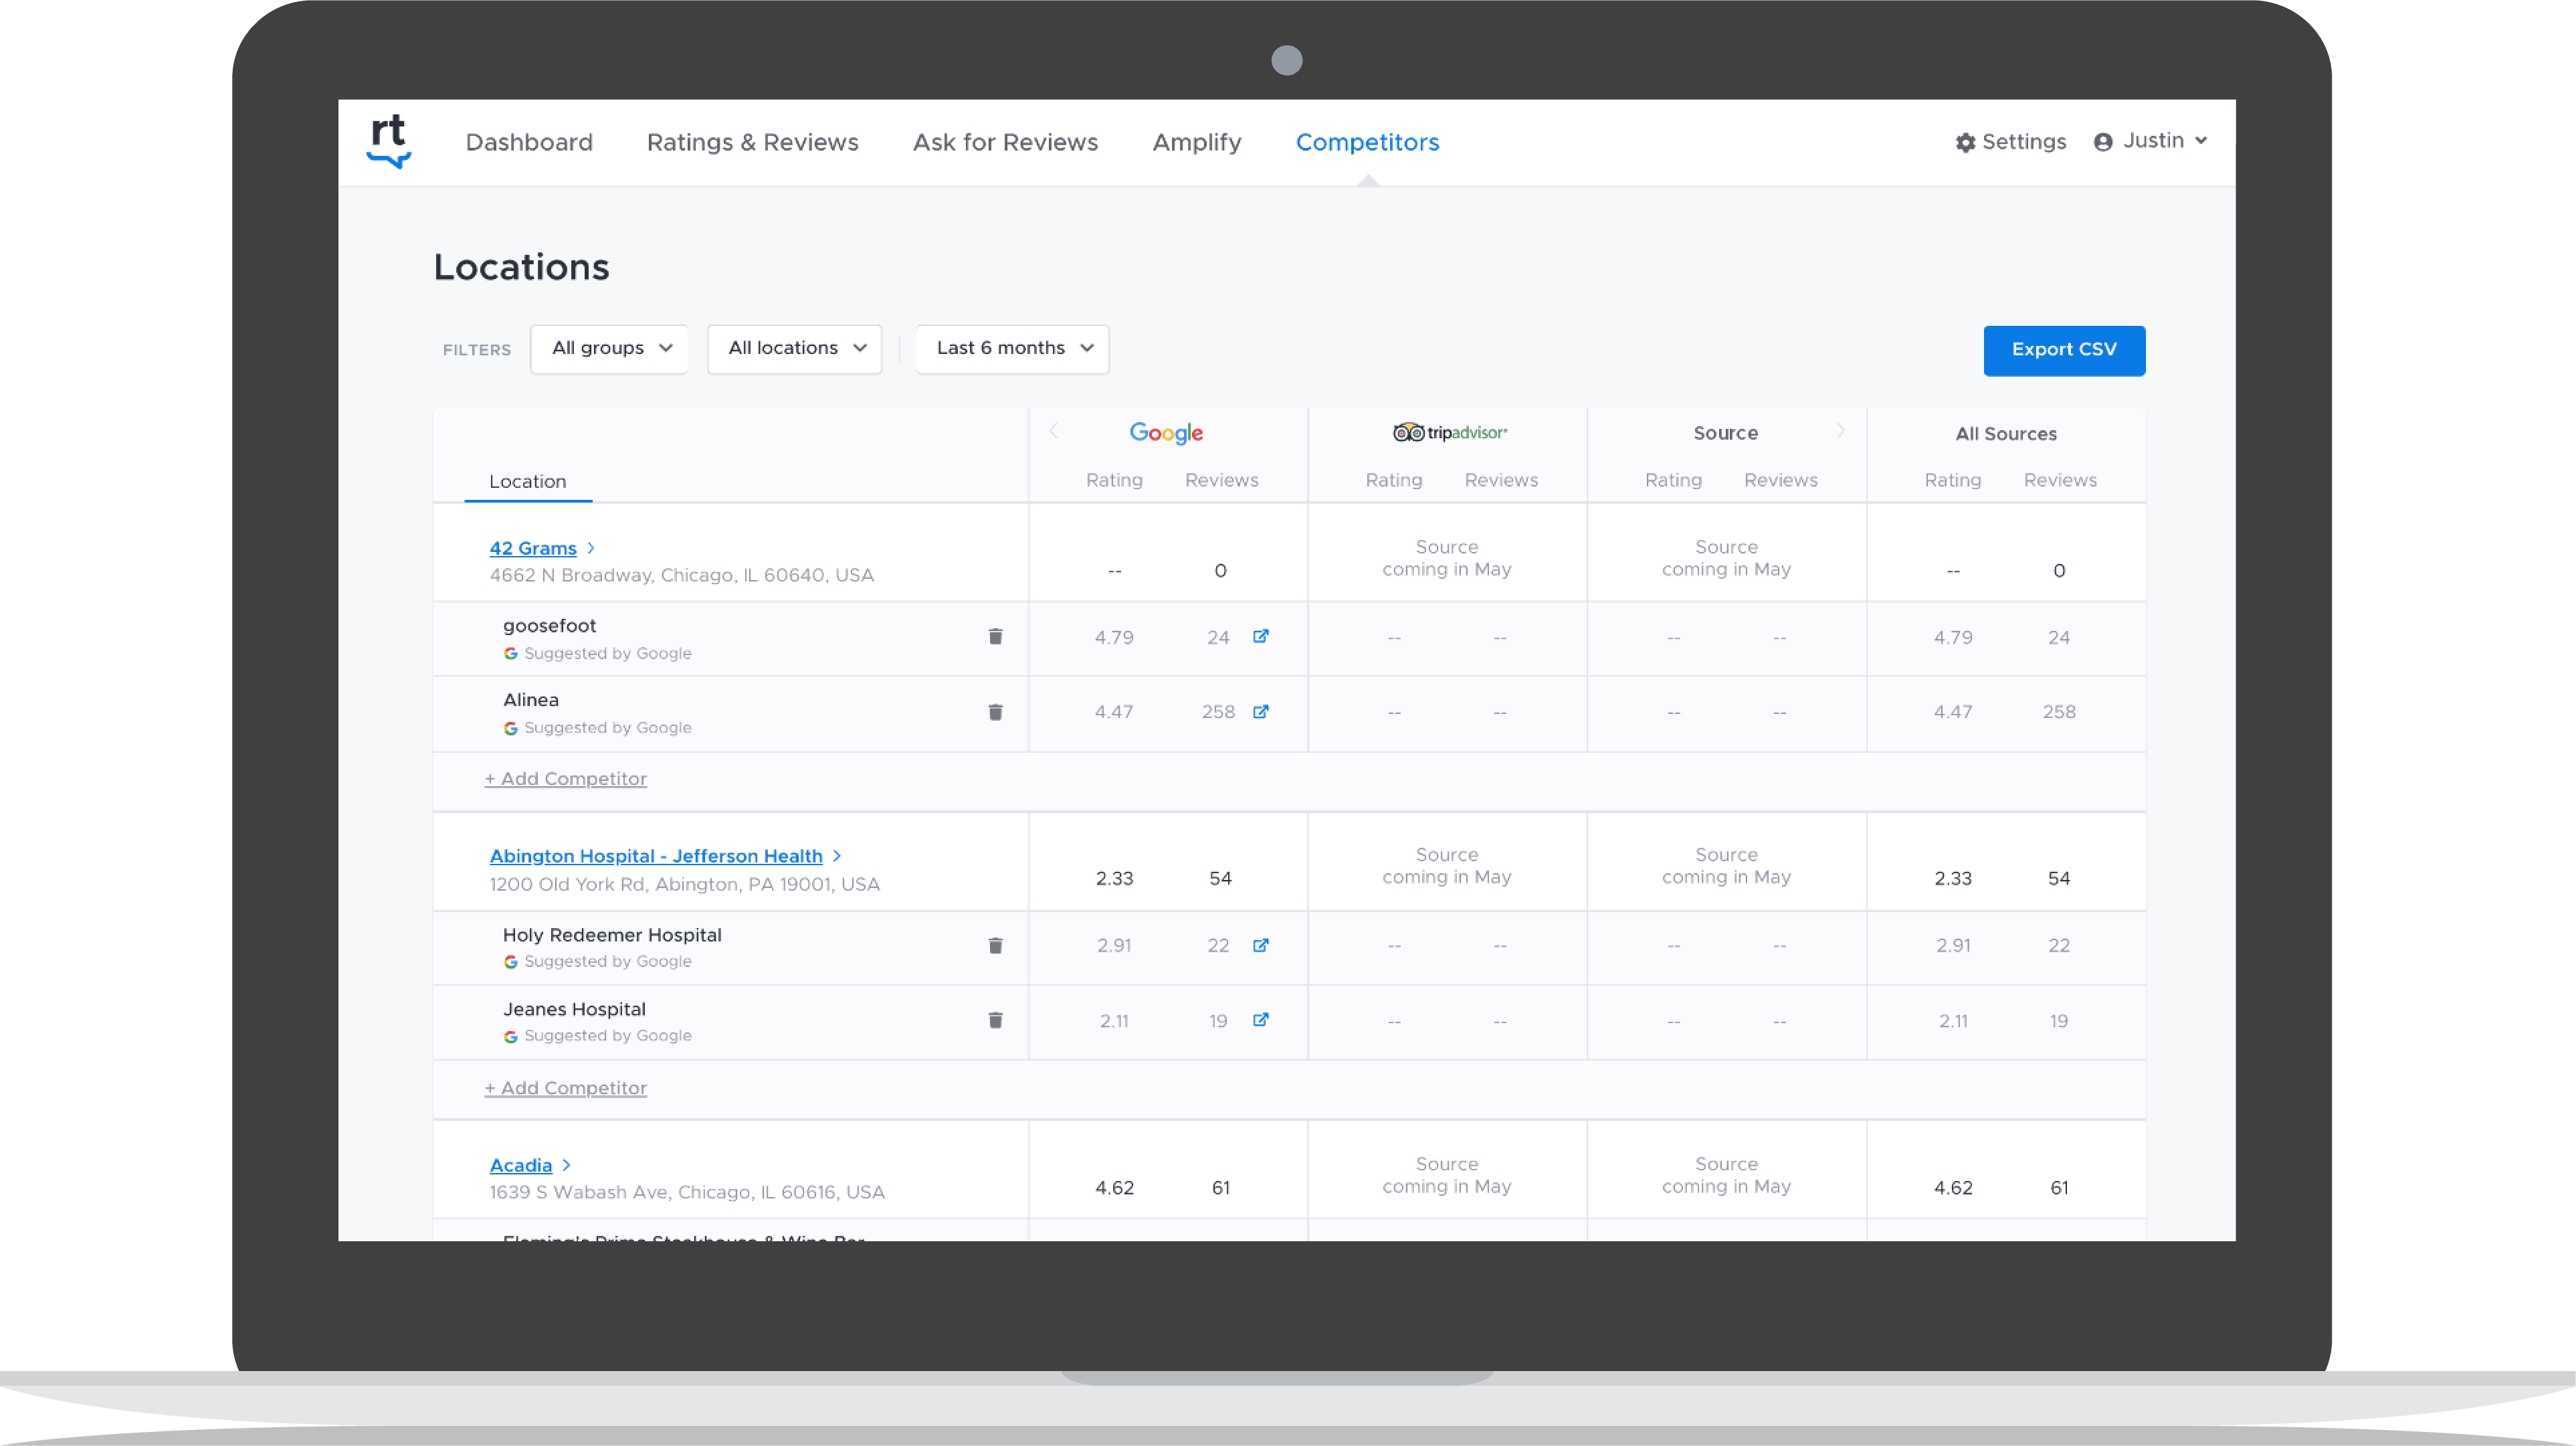Delete the goosefoot competitor
The height and width of the screenshot is (1446, 2576).
tap(995, 637)
